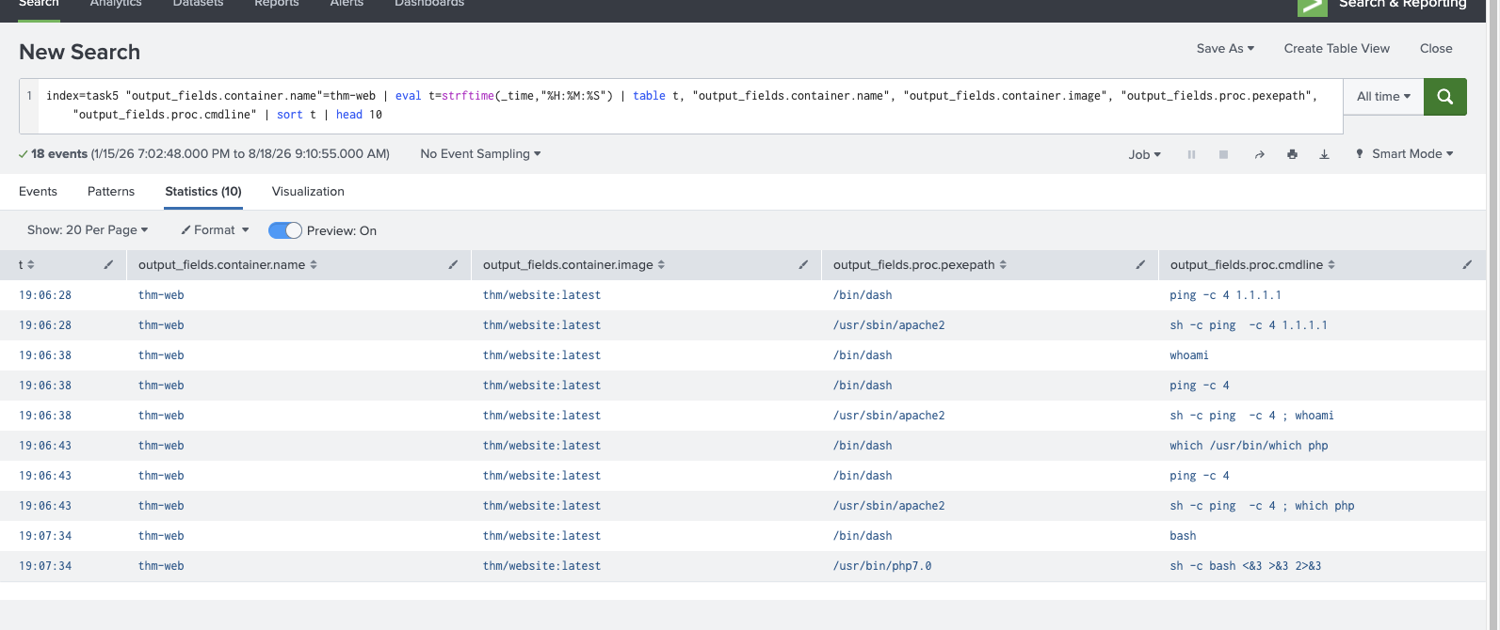
Task: Click Create Table View
Action: (x=1337, y=48)
